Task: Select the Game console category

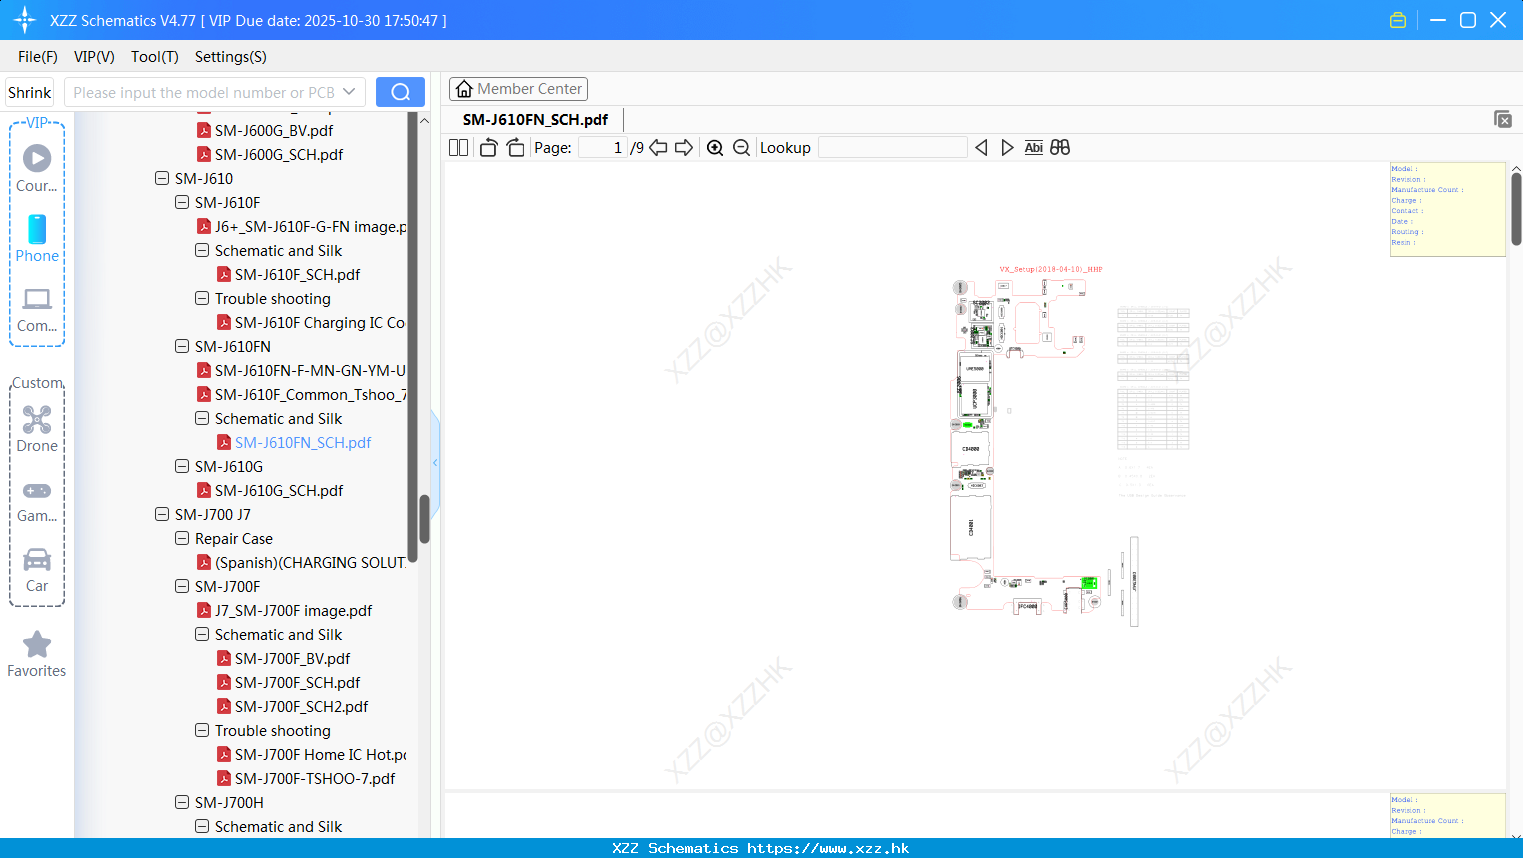Action: pos(37,500)
